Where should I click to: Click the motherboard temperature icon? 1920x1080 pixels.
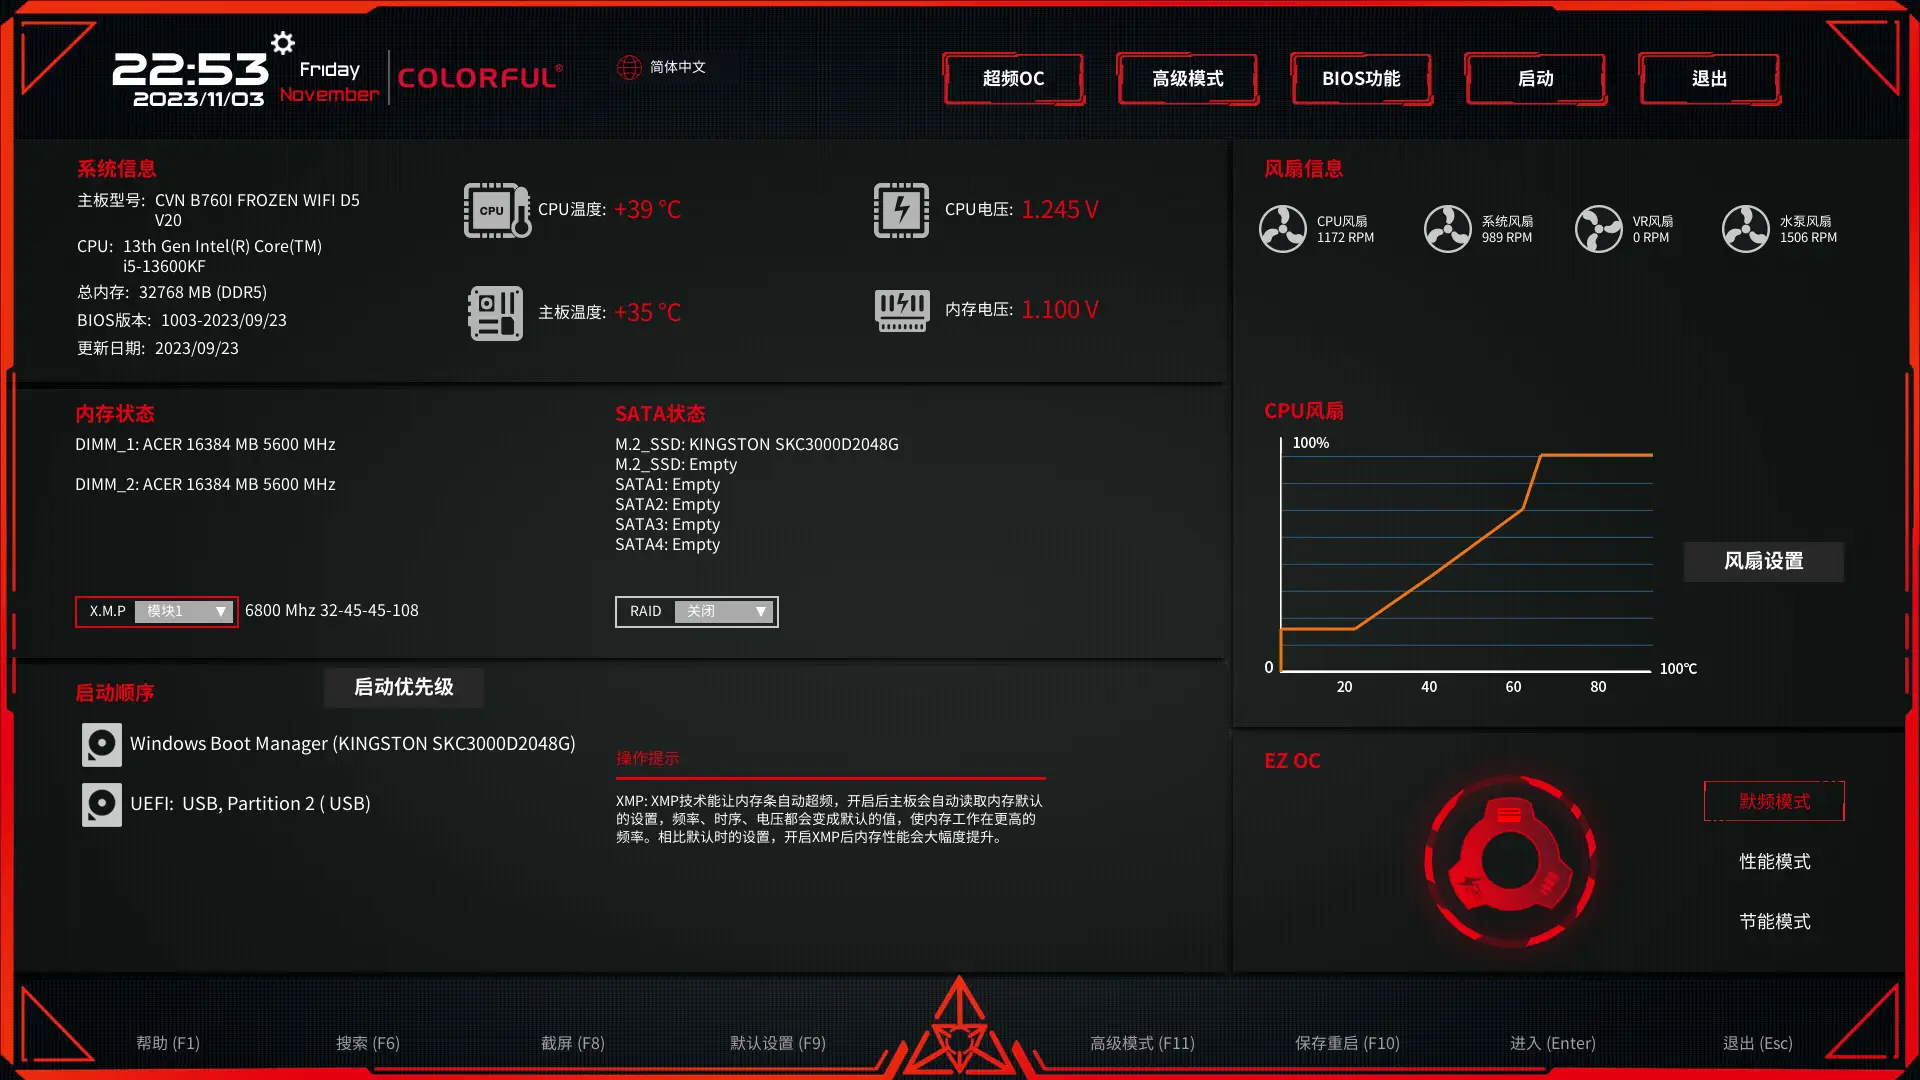tap(495, 309)
